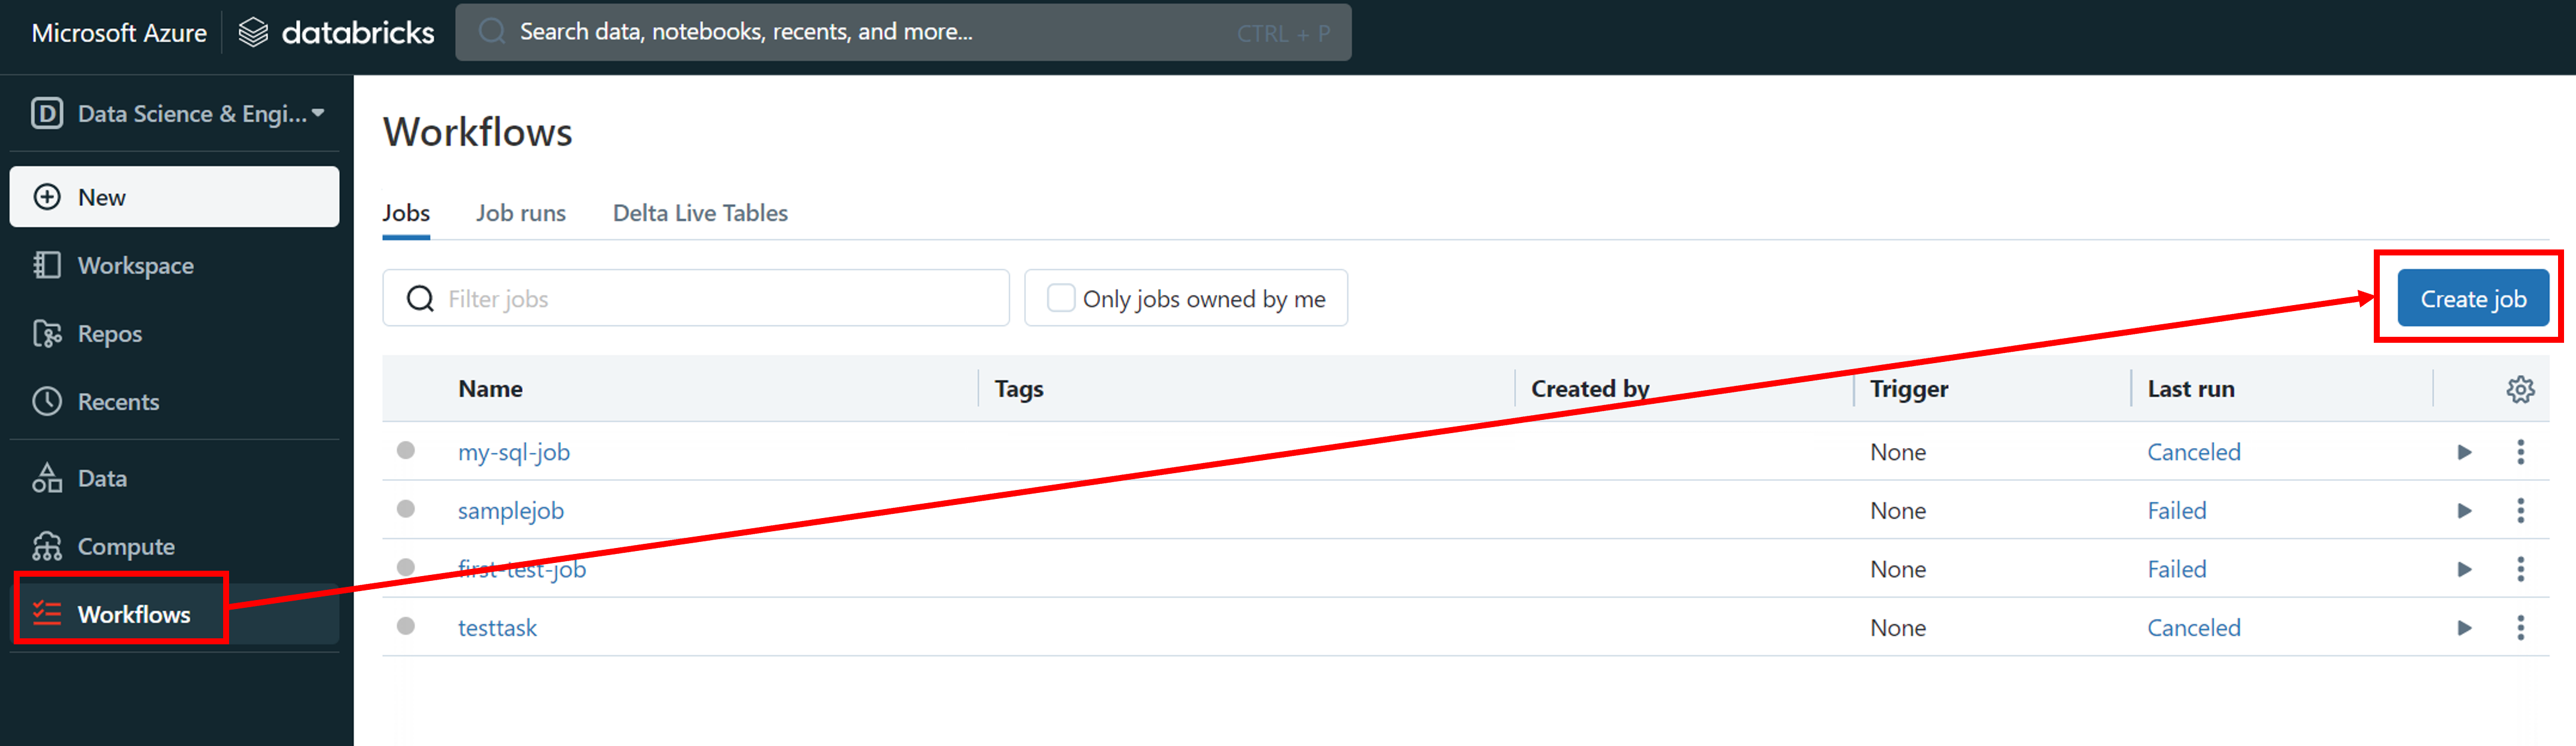Run the testtask job now

click(x=2464, y=628)
